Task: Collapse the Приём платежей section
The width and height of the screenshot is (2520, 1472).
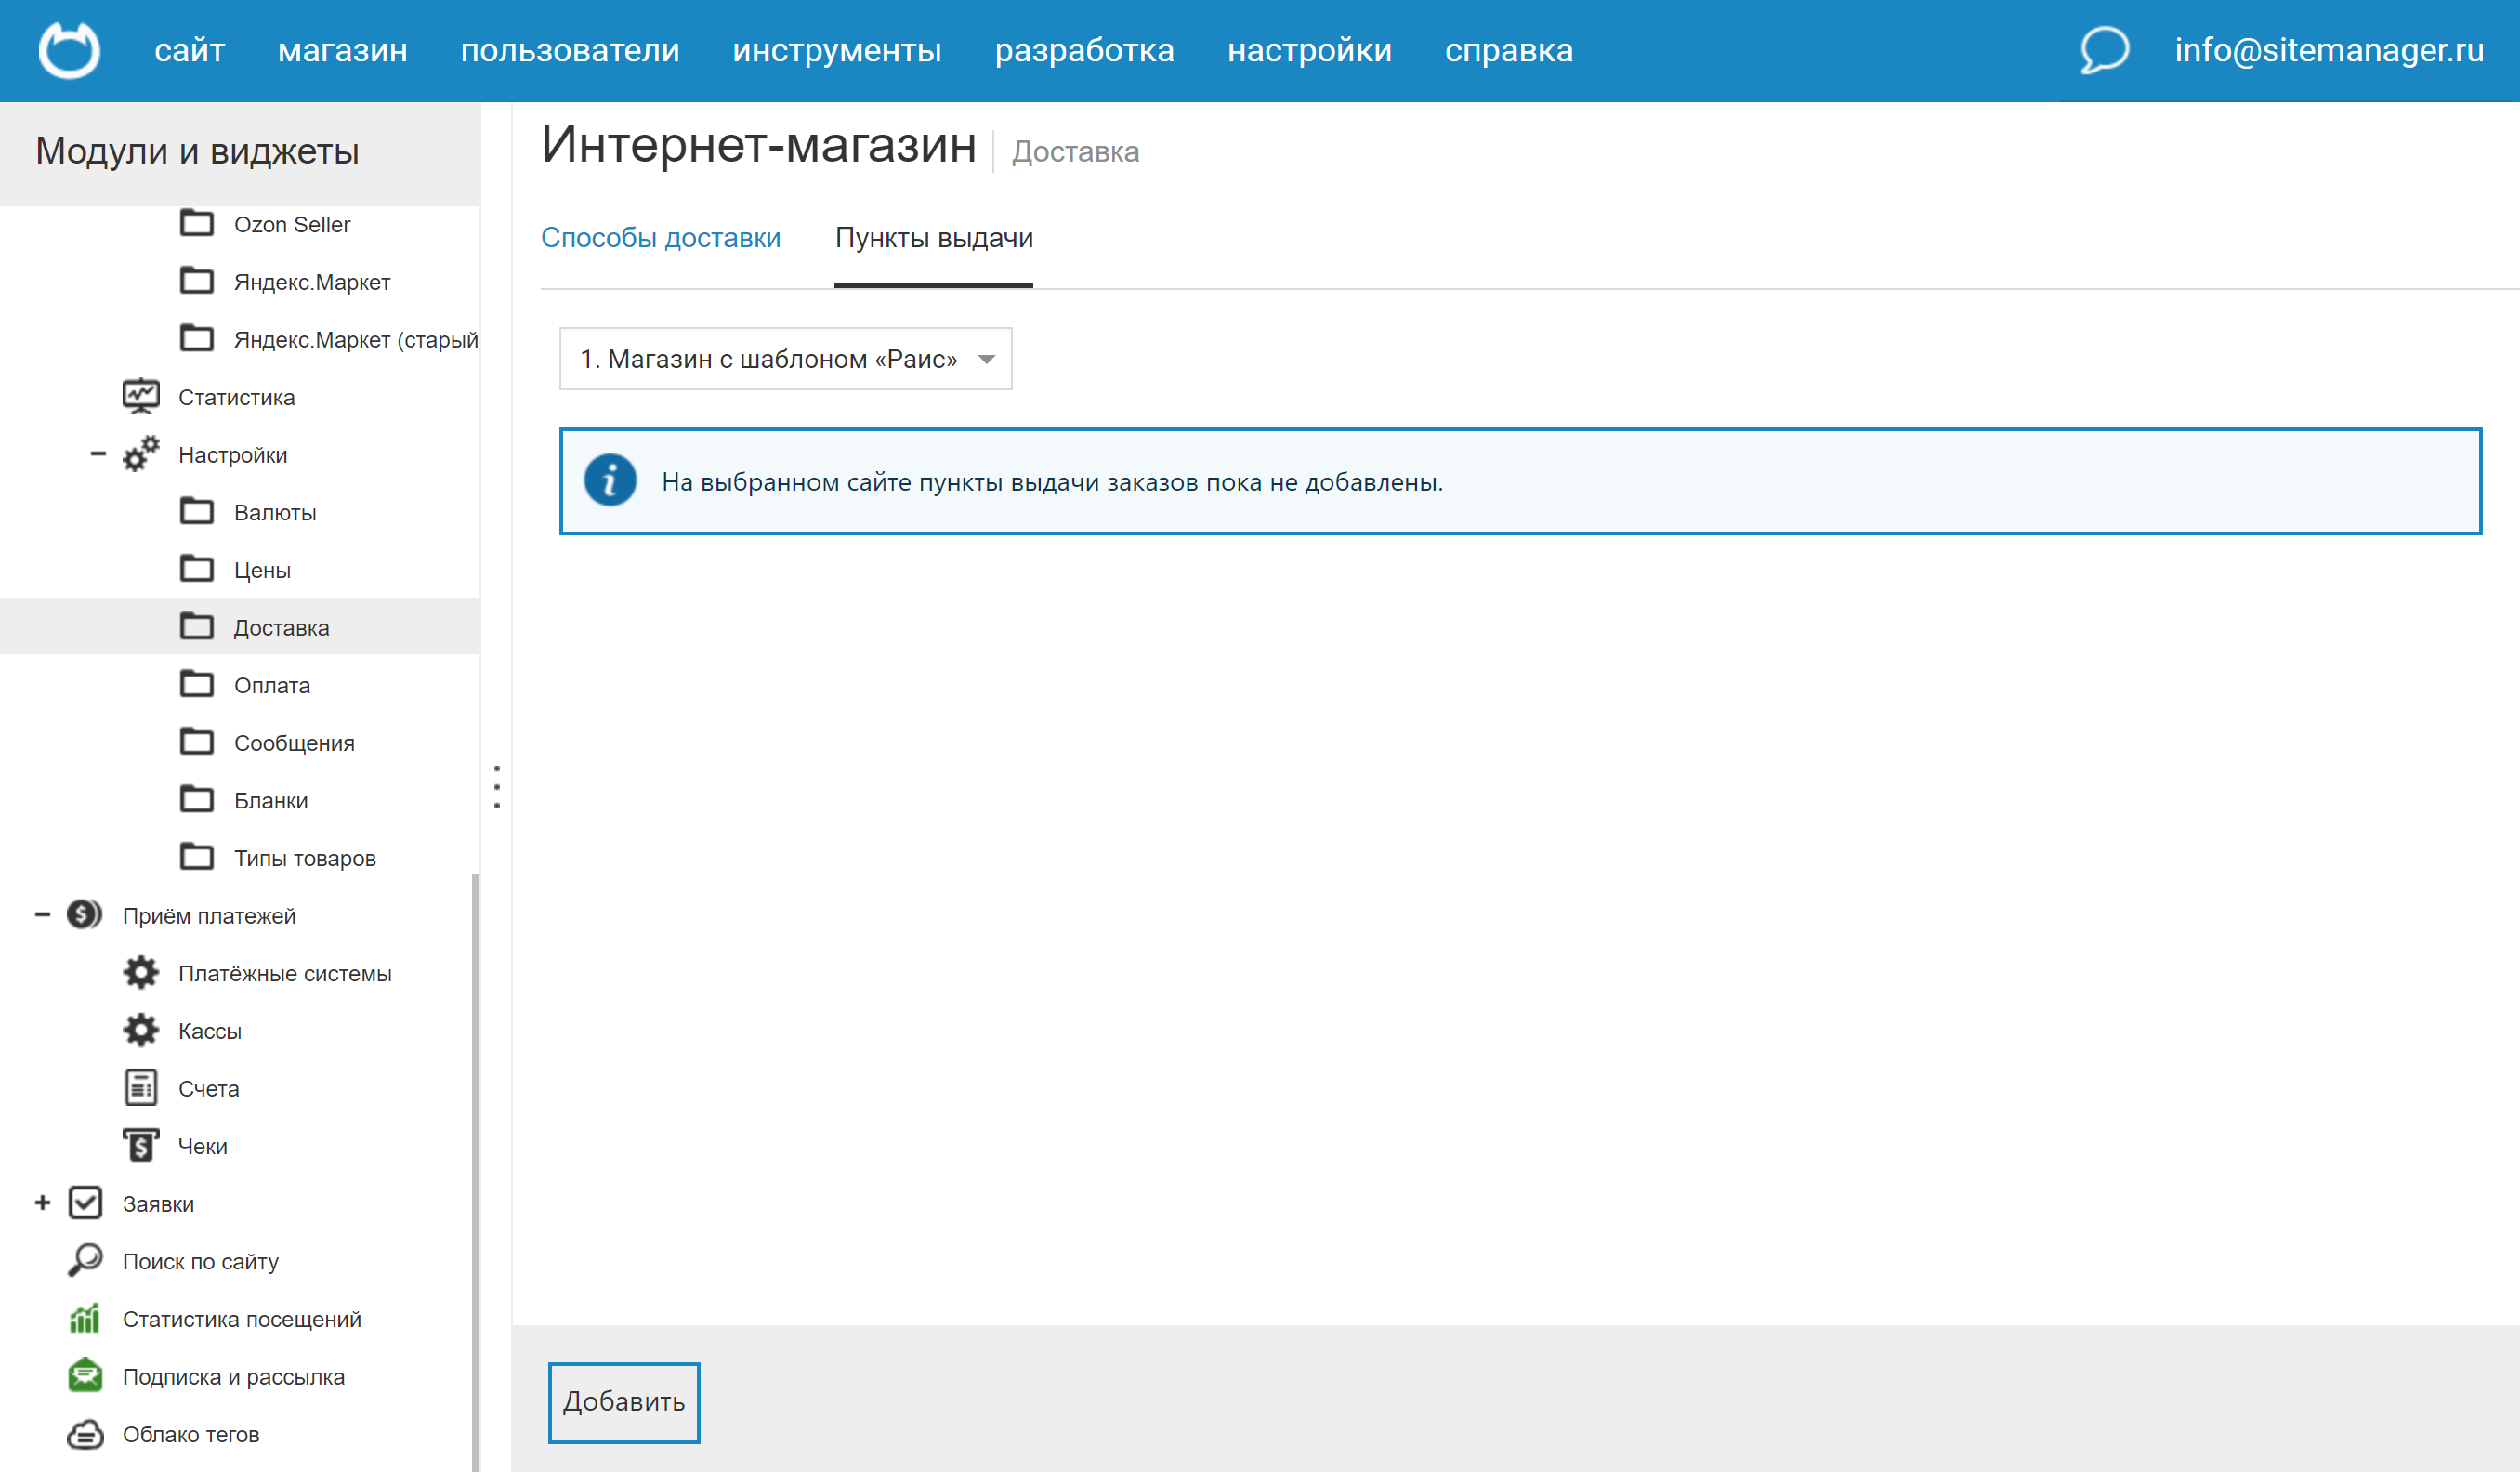Action: click(x=42, y=914)
